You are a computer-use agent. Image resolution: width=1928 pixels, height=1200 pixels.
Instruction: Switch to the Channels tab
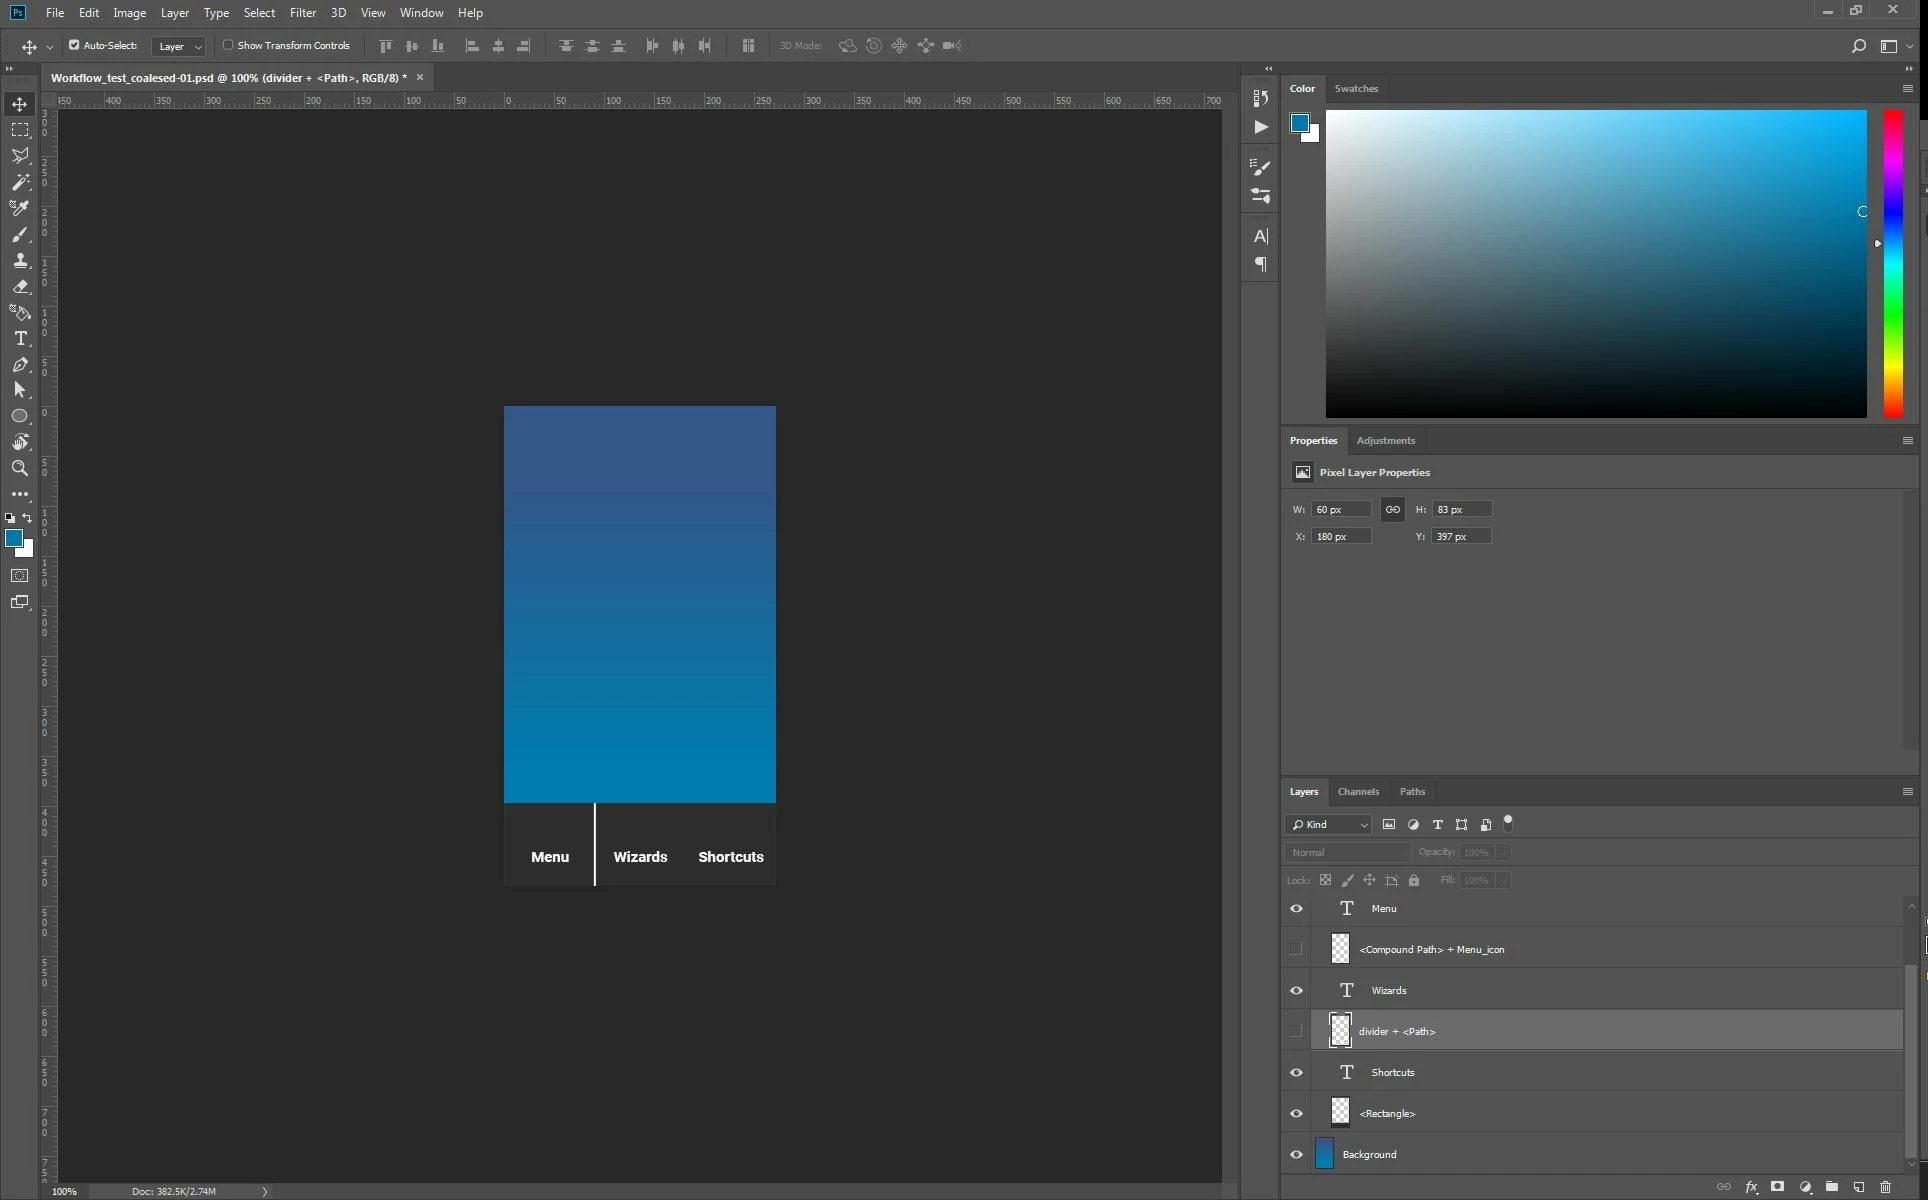(x=1358, y=791)
